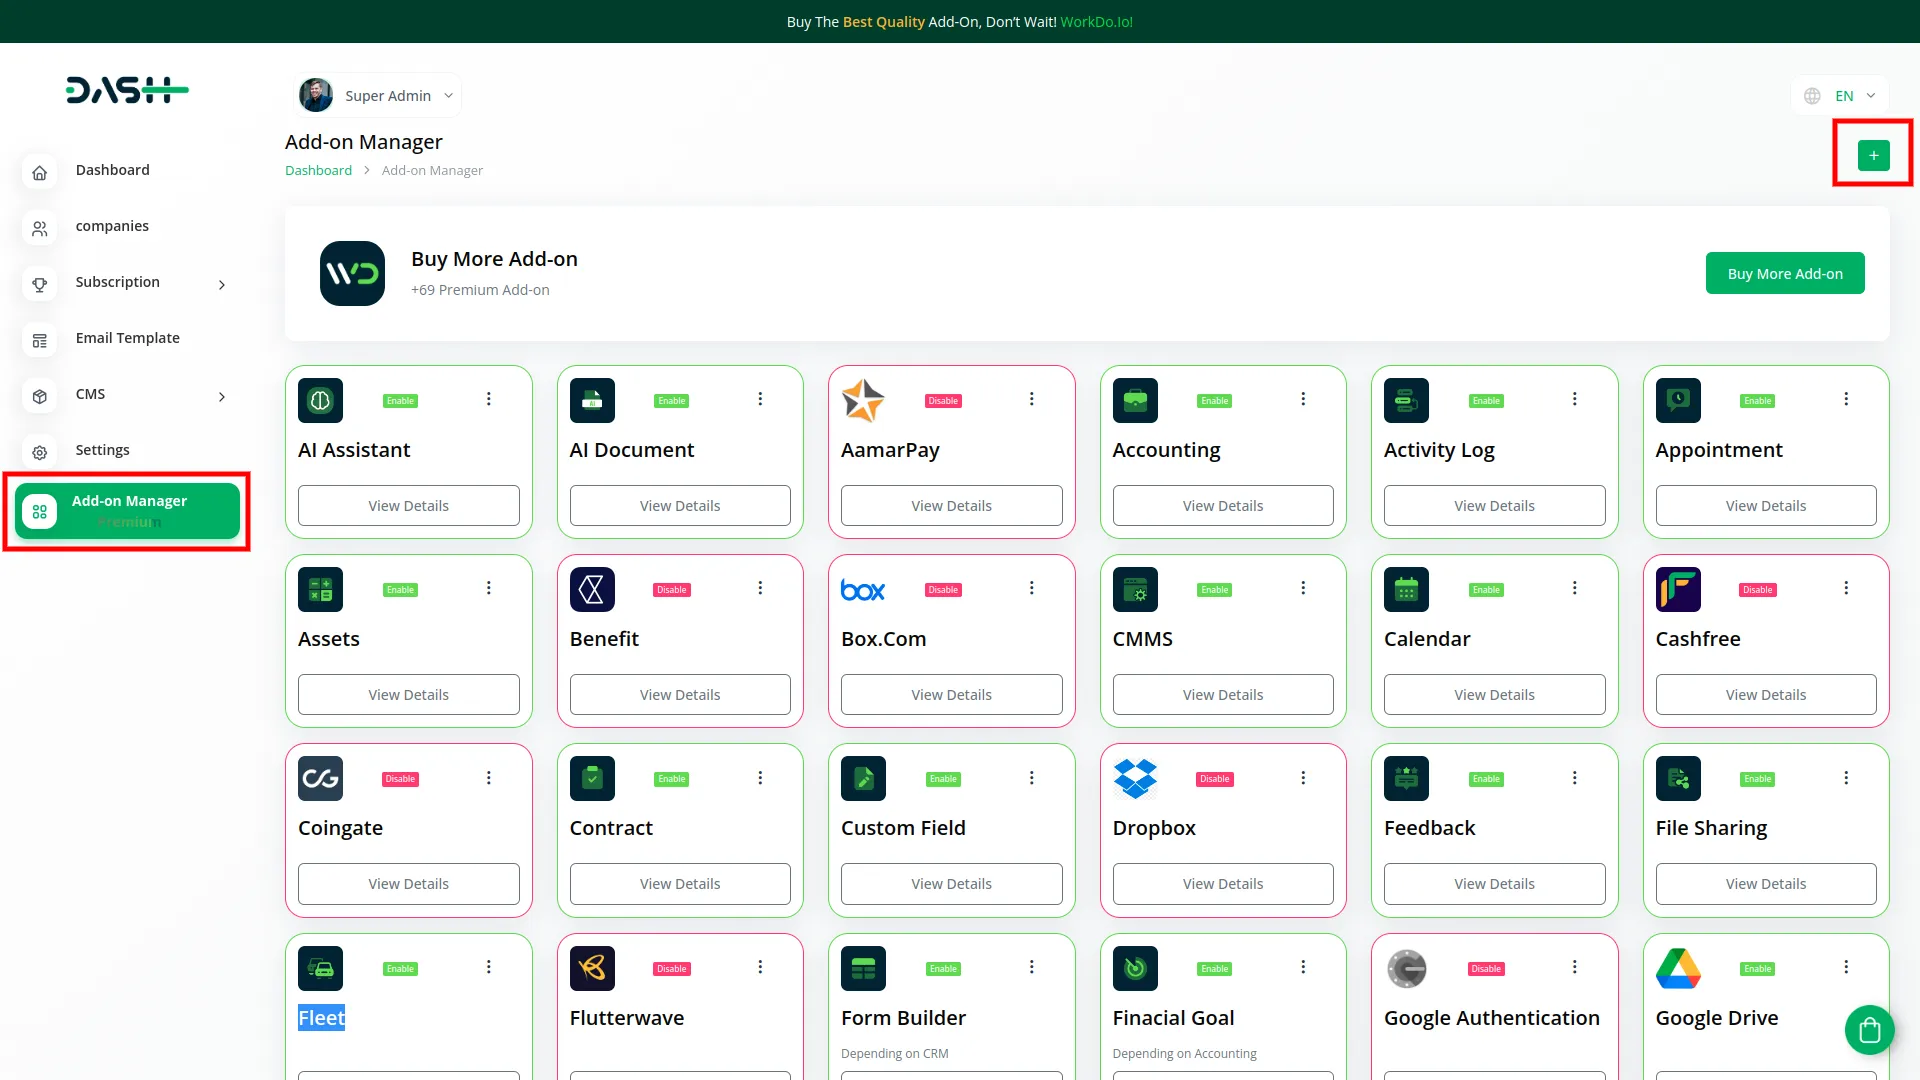Open the Super Admin user dropdown
Viewport: 1920px width, 1080px height.
(378, 95)
